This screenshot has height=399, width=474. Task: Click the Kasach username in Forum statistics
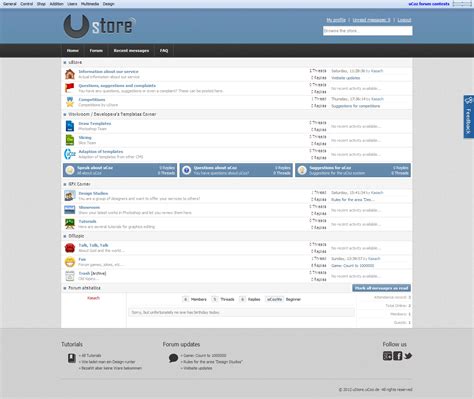(x=93, y=298)
